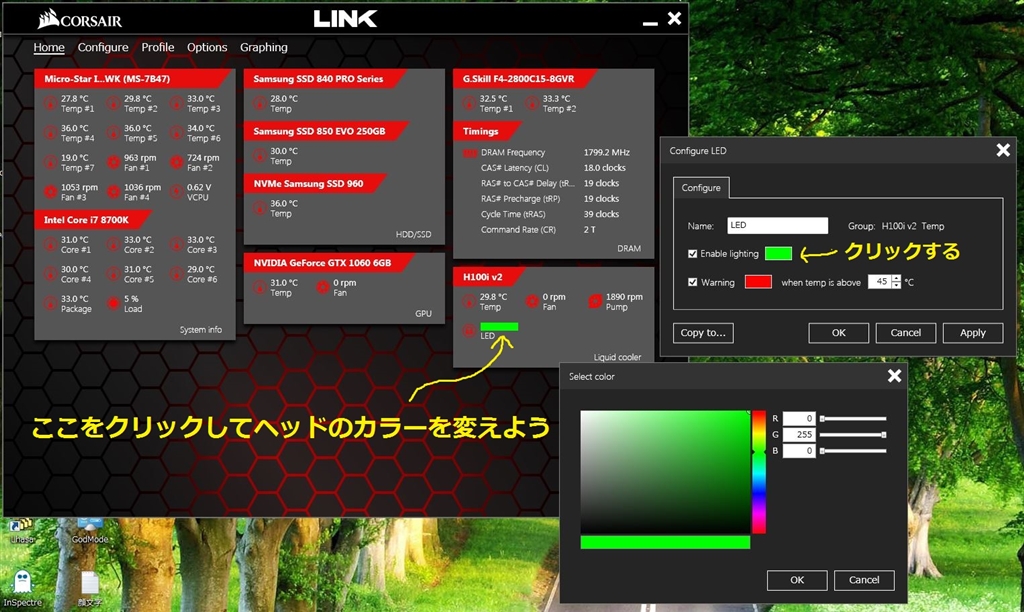Click the GTX 1060 Temp icon
The width and height of the screenshot is (1024, 612).
pos(260,287)
